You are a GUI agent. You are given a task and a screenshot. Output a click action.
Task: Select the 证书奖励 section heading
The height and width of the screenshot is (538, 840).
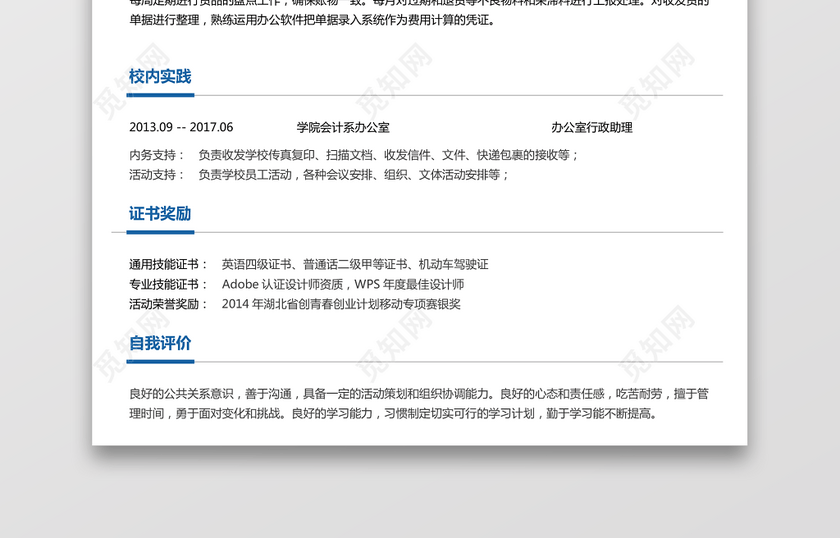coord(160,214)
